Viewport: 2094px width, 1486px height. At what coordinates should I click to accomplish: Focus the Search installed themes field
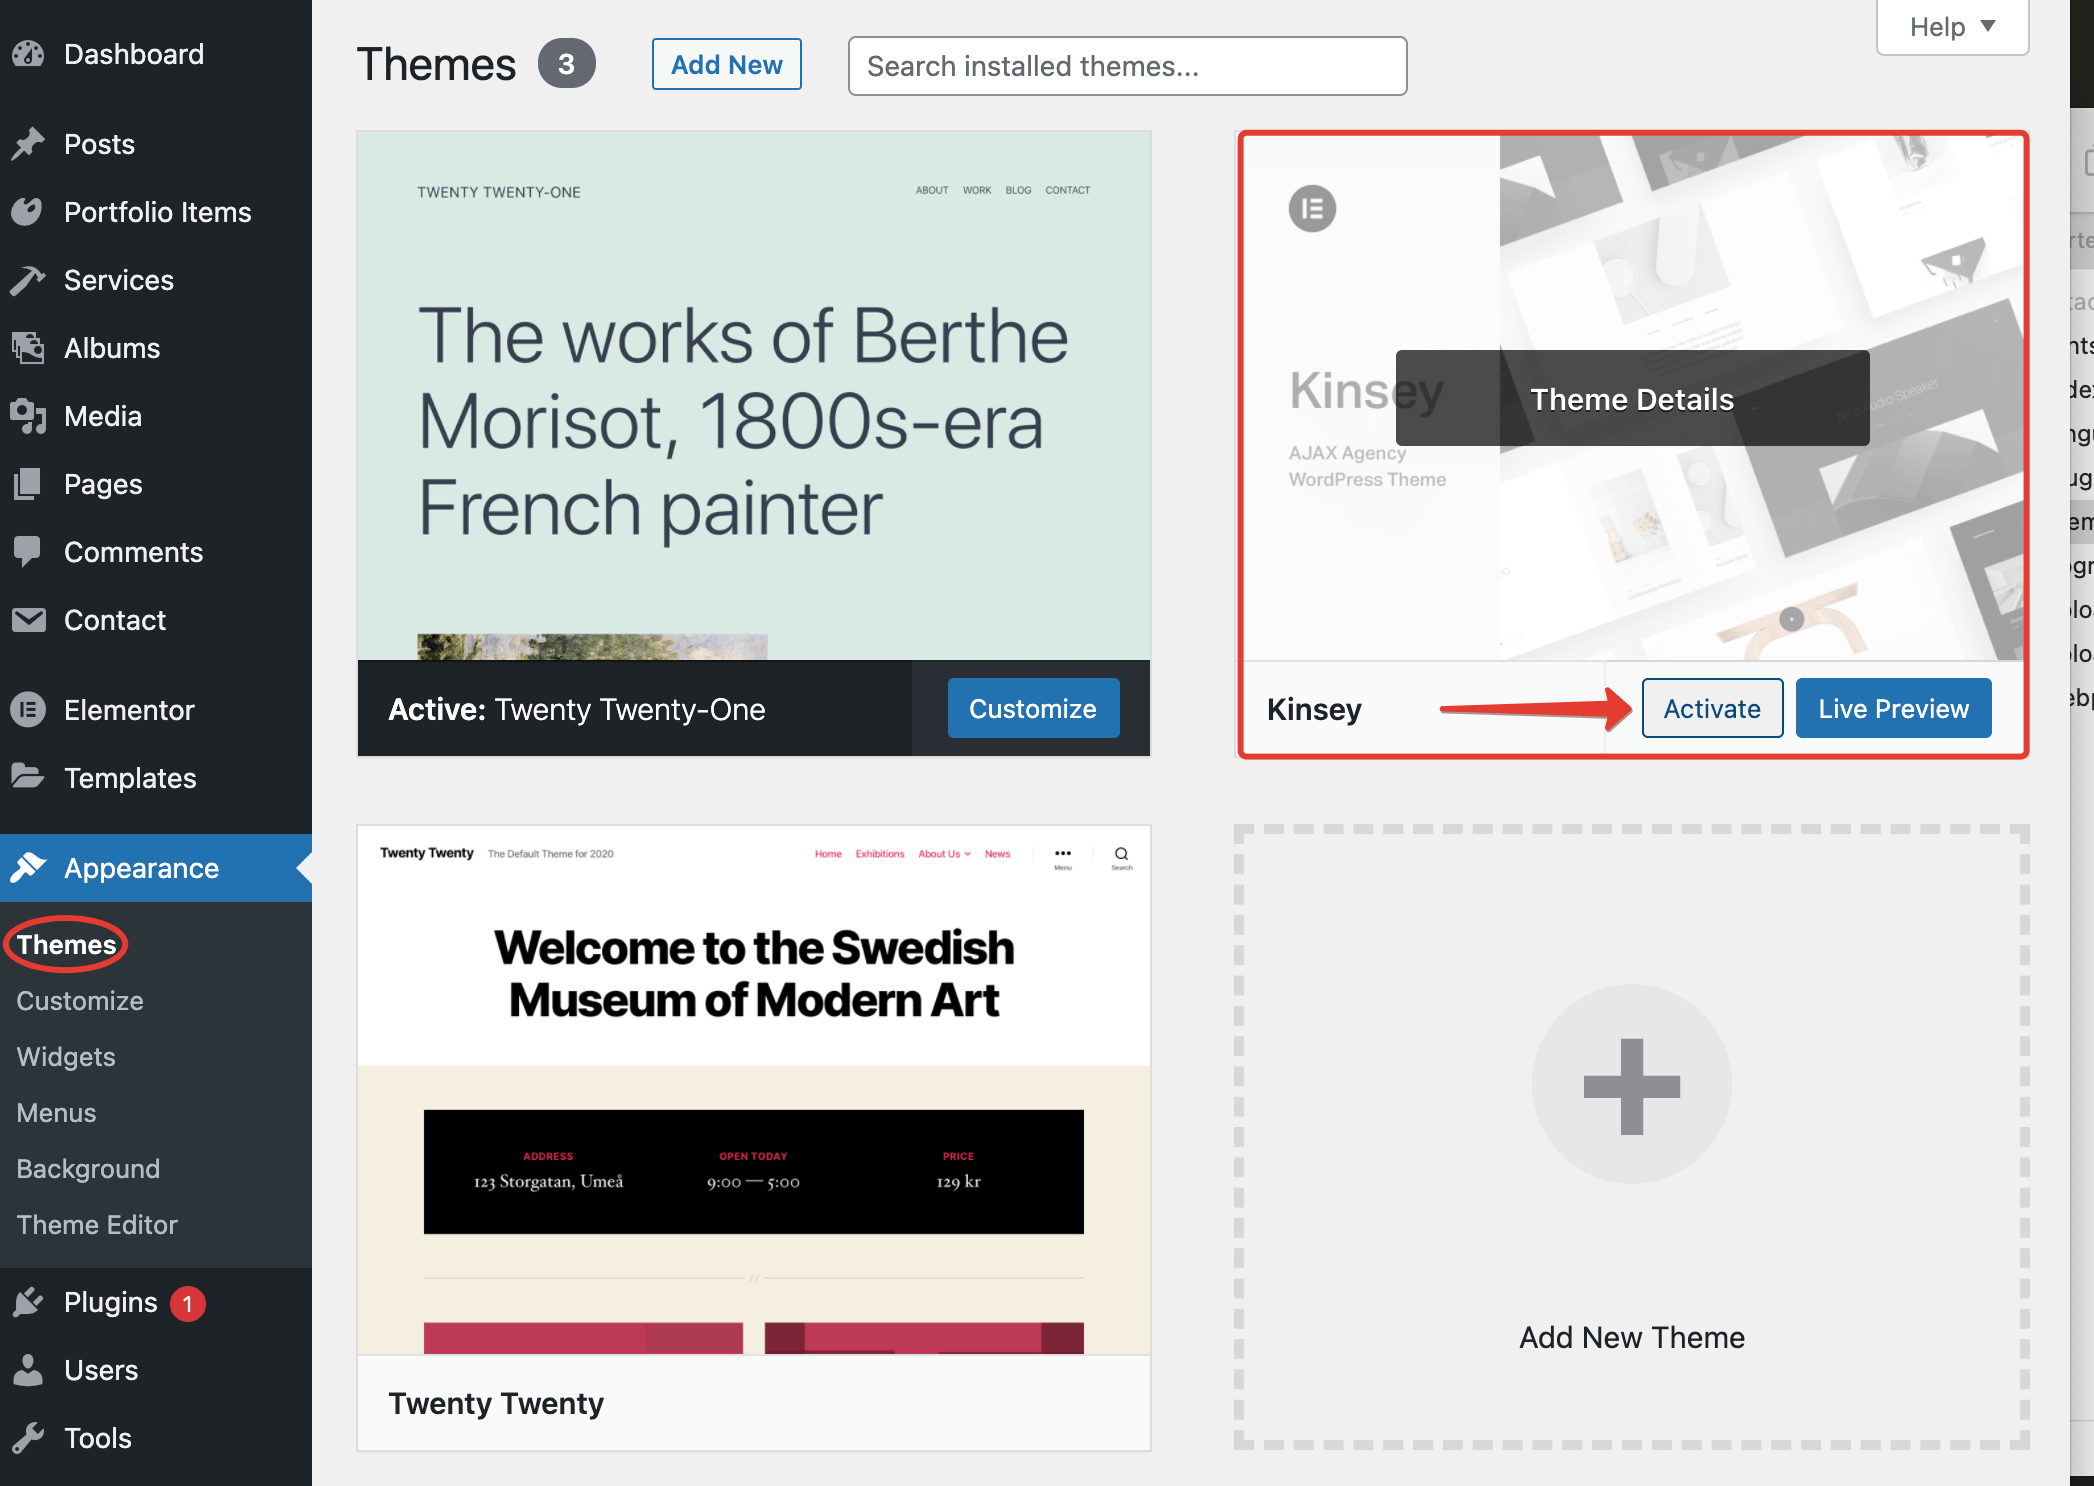1127,66
